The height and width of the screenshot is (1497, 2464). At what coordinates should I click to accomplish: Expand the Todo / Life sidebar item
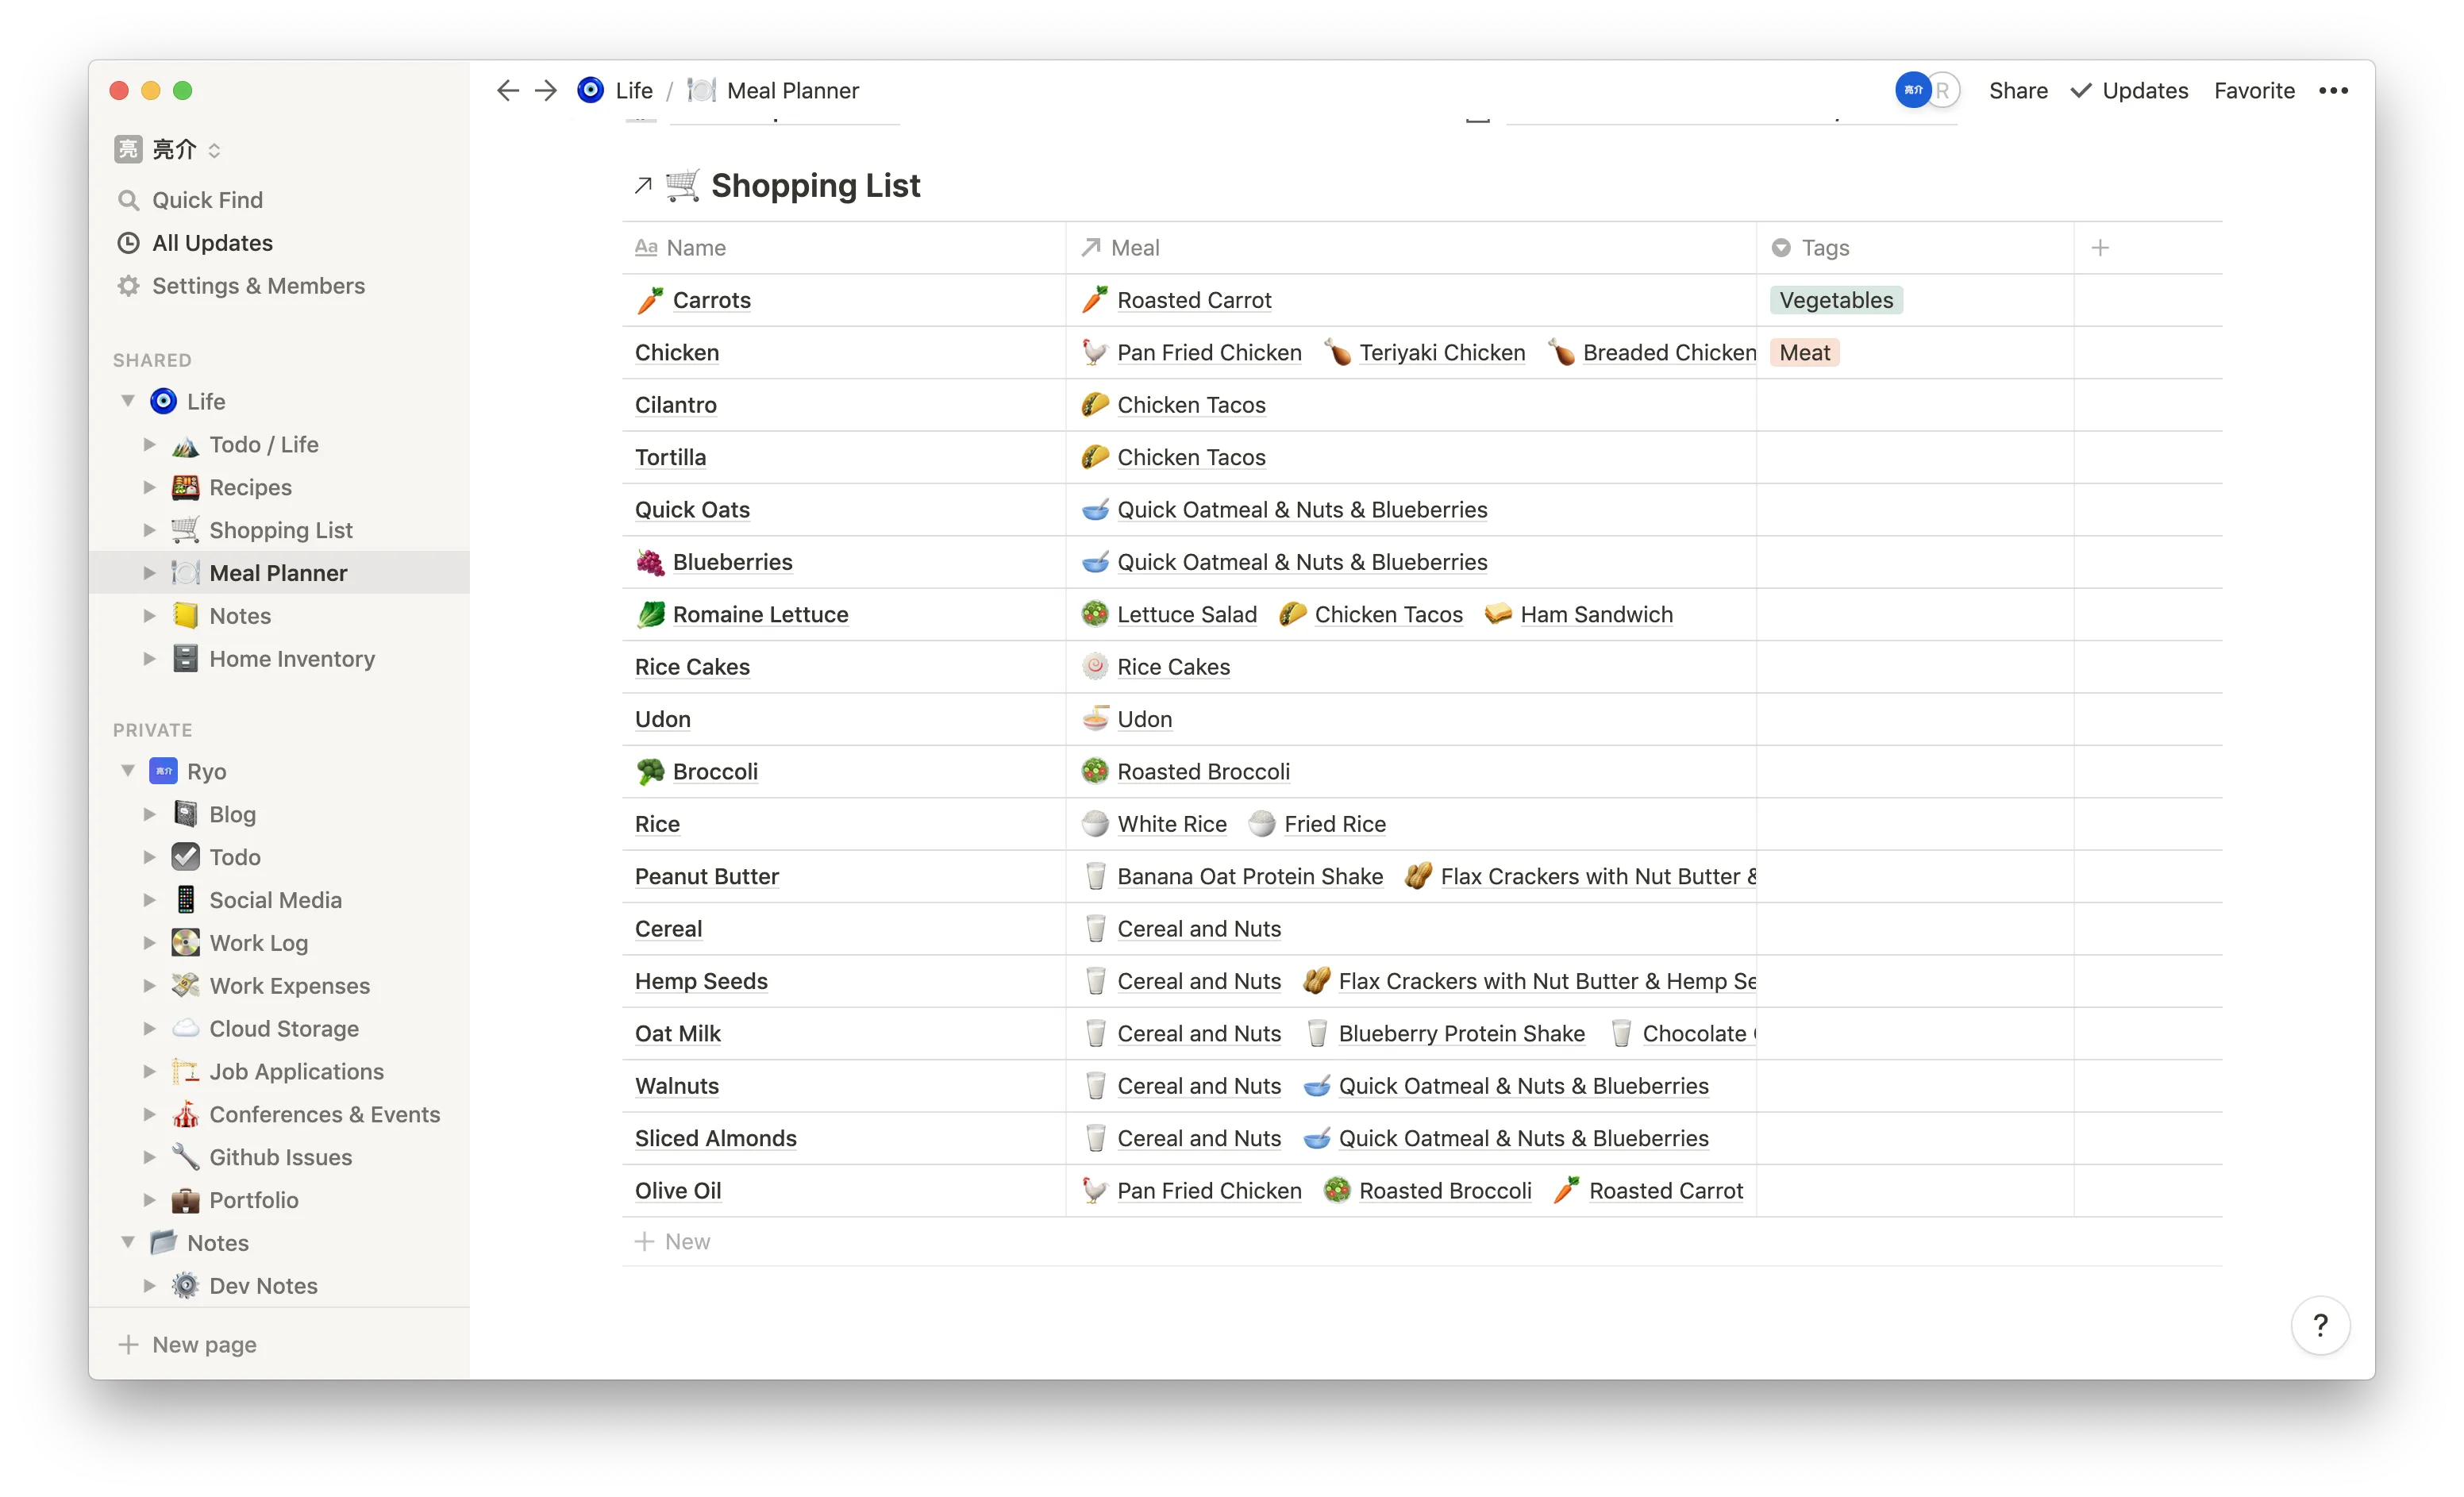pyautogui.click(x=150, y=444)
